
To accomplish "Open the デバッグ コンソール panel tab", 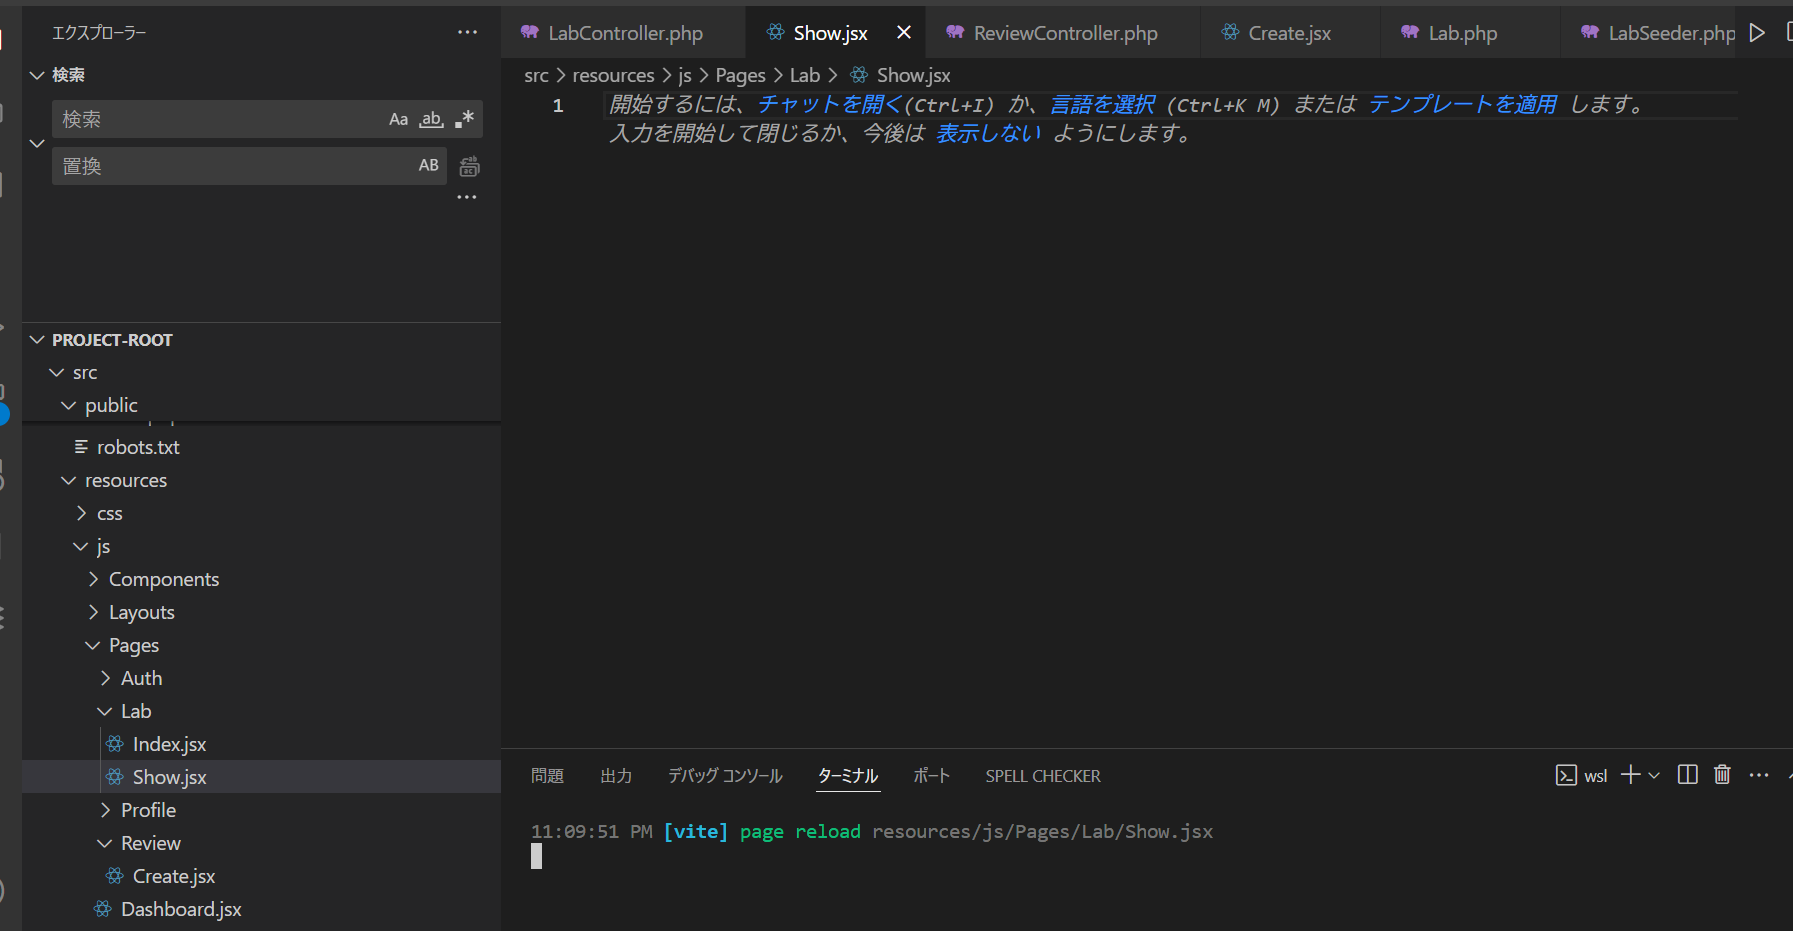I will point(725,776).
